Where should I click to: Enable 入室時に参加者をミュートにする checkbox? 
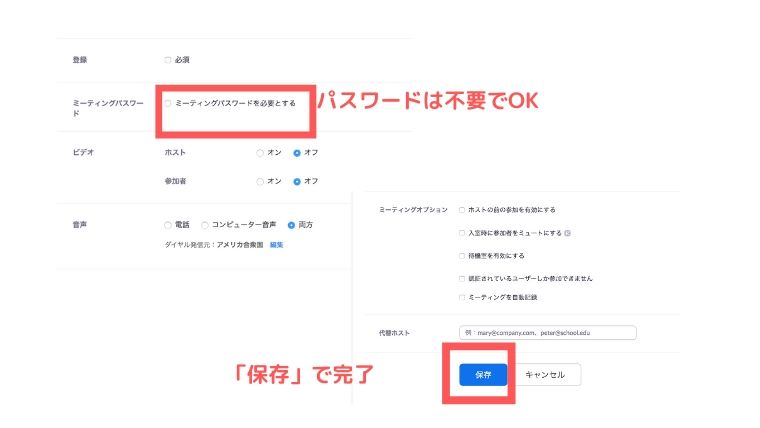pos(461,233)
